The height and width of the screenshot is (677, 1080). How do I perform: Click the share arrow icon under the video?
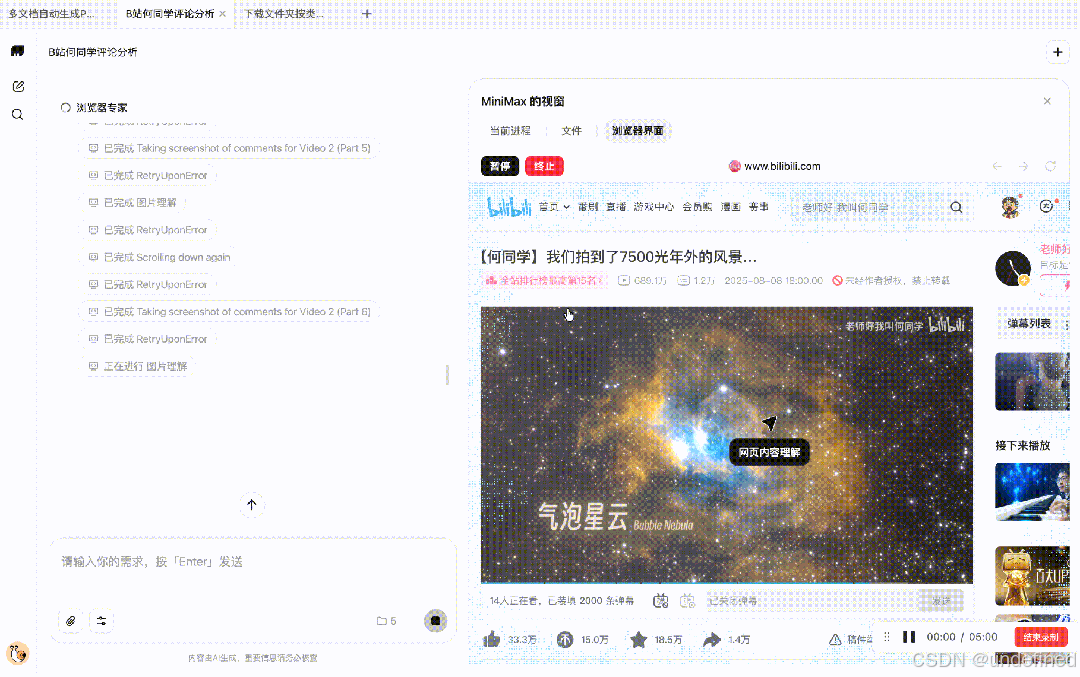[x=712, y=637]
